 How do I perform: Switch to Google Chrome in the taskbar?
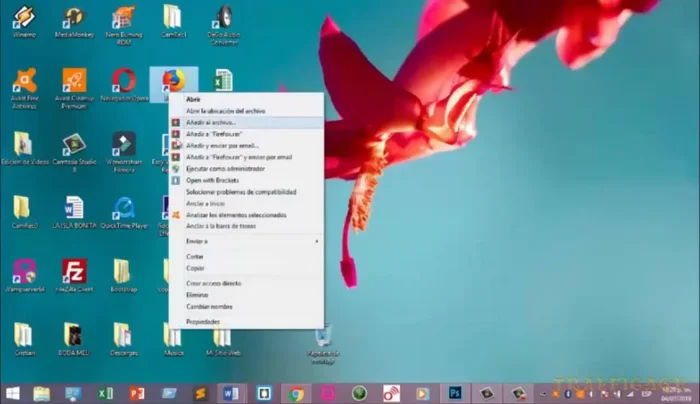click(x=296, y=394)
